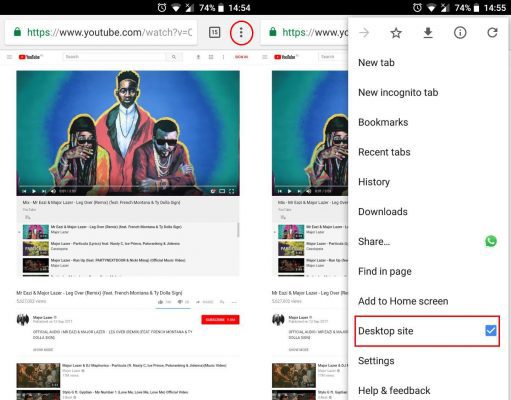
Task: Open Chrome's three-dot menu in left screenshot
Action: coord(241,32)
